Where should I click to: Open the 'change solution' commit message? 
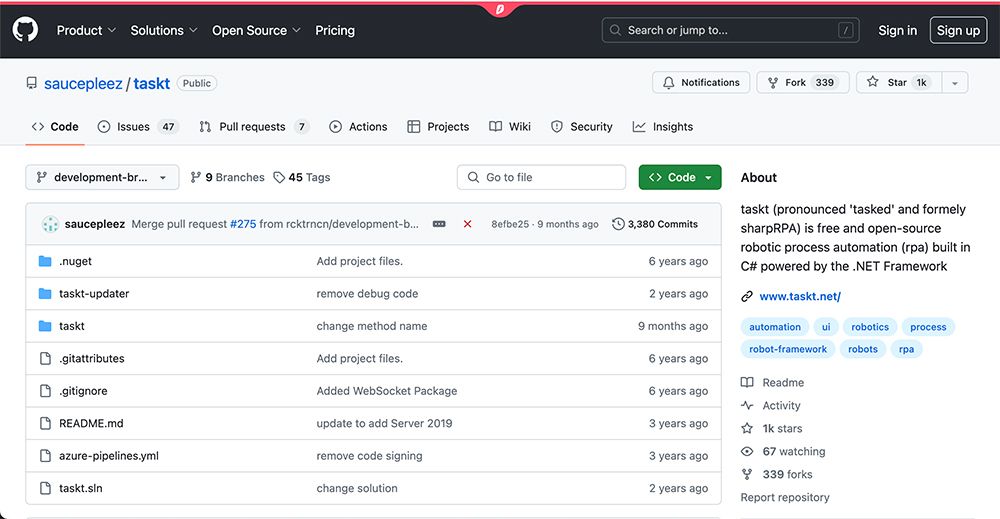click(x=357, y=488)
